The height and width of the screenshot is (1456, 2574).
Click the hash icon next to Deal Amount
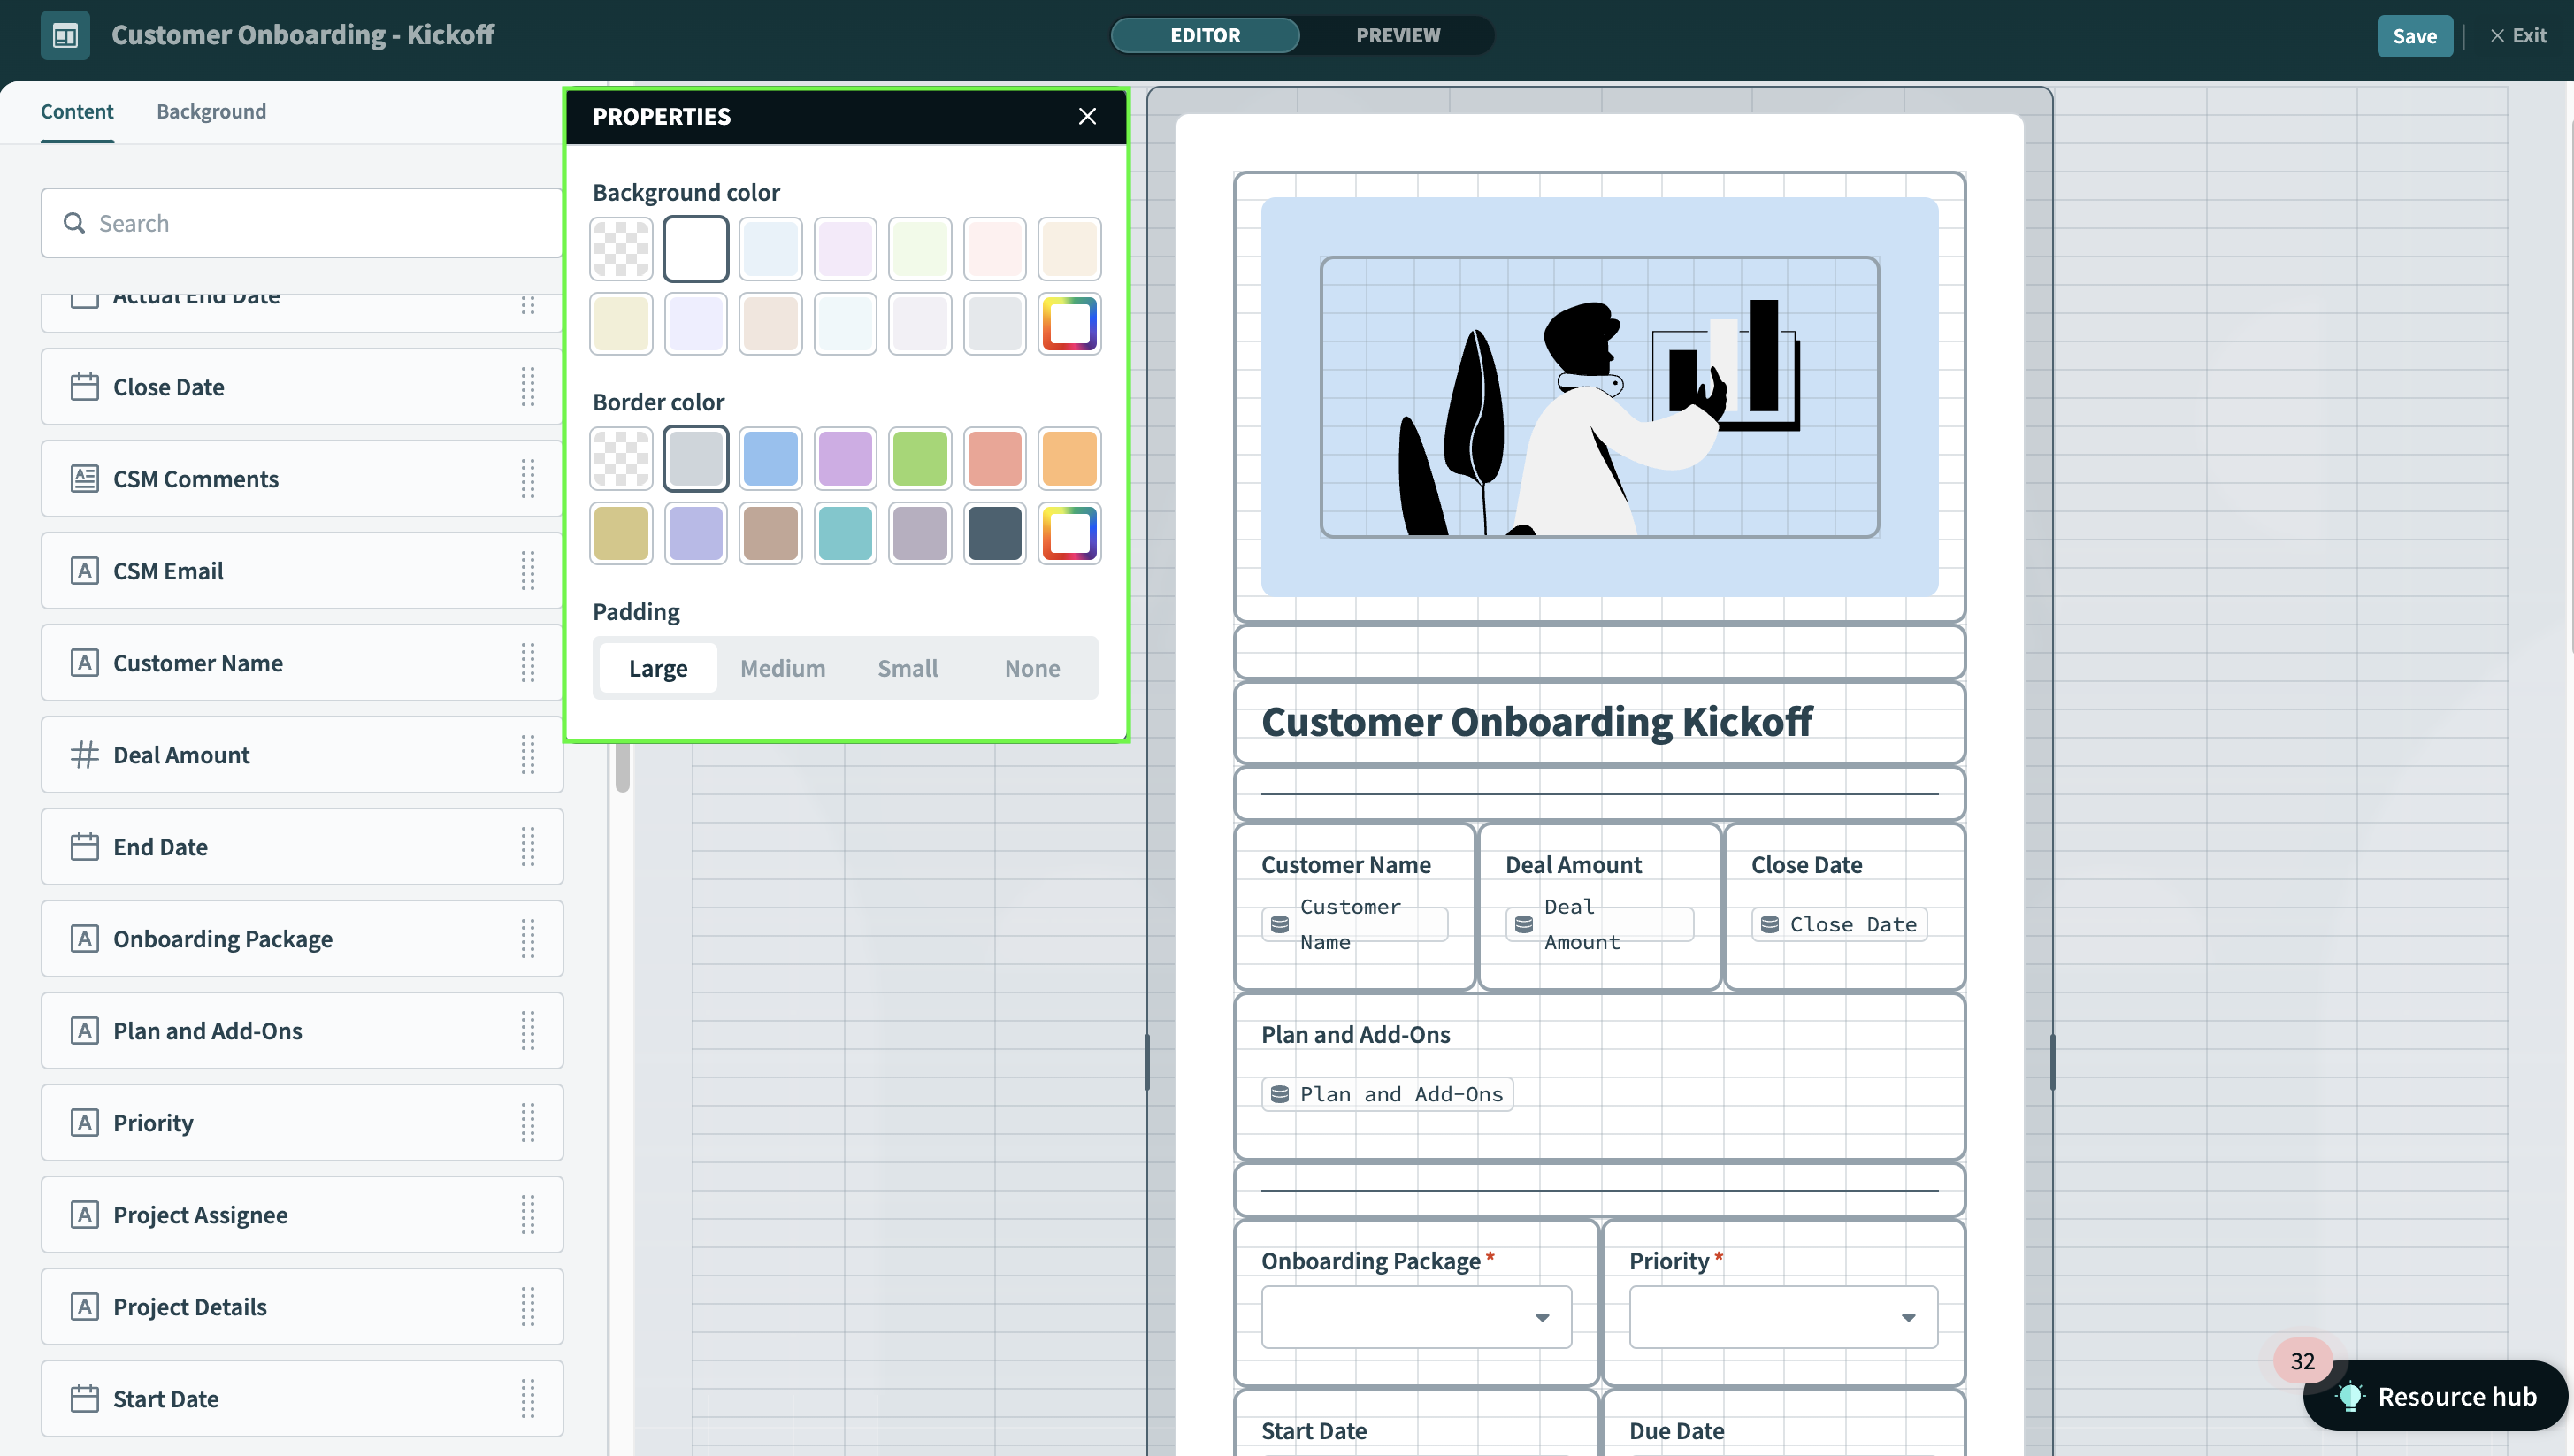85,755
